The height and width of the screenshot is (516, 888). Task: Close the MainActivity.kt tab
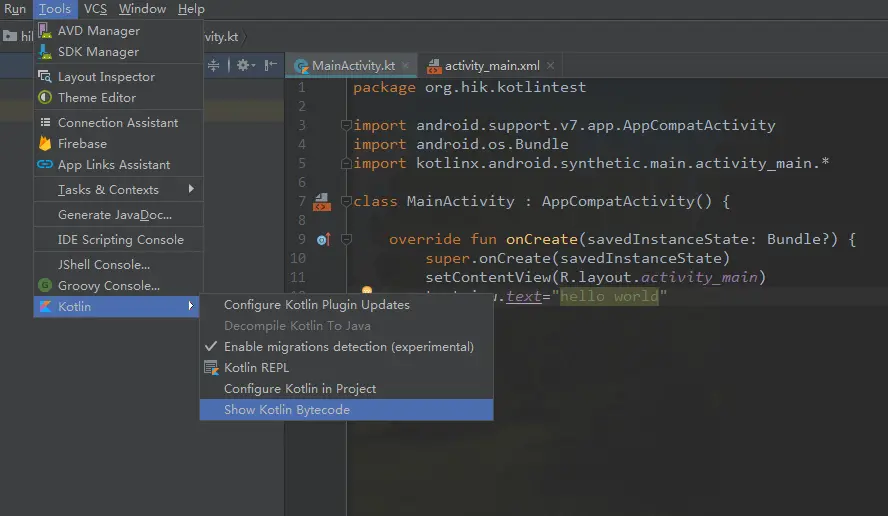point(405,66)
